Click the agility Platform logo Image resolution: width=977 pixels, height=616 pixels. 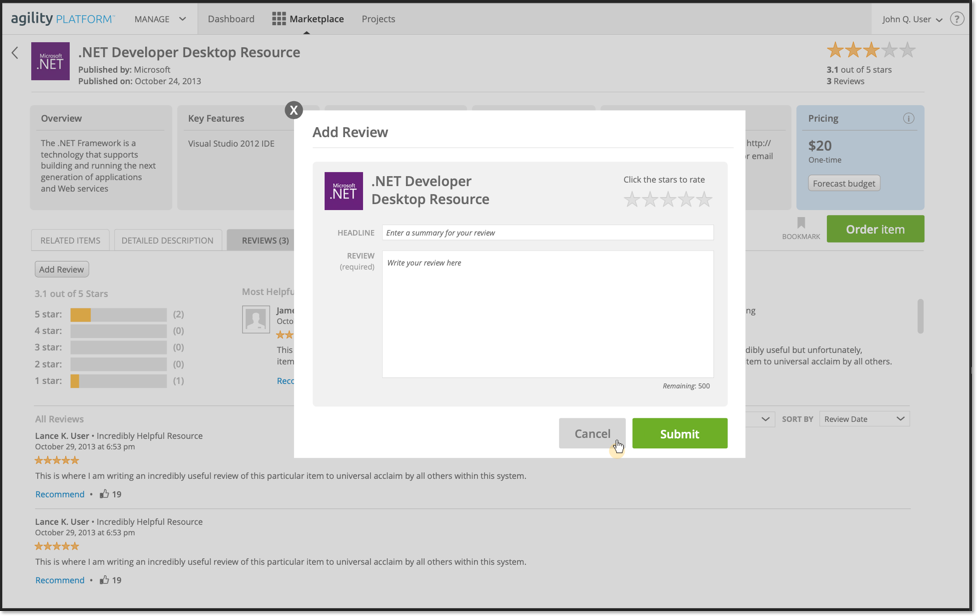click(x=62, y=19)
